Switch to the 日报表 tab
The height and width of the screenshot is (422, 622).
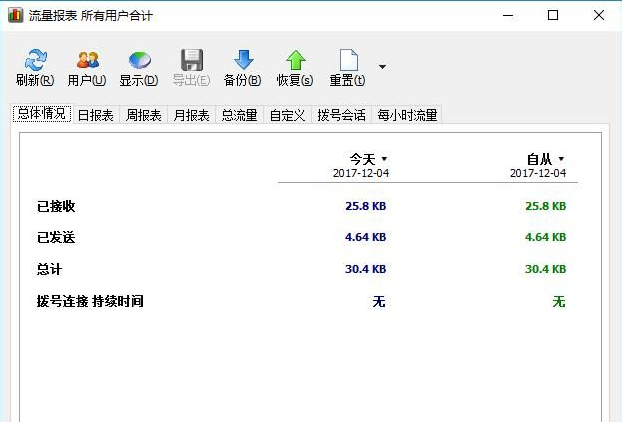tap(96, 115)
